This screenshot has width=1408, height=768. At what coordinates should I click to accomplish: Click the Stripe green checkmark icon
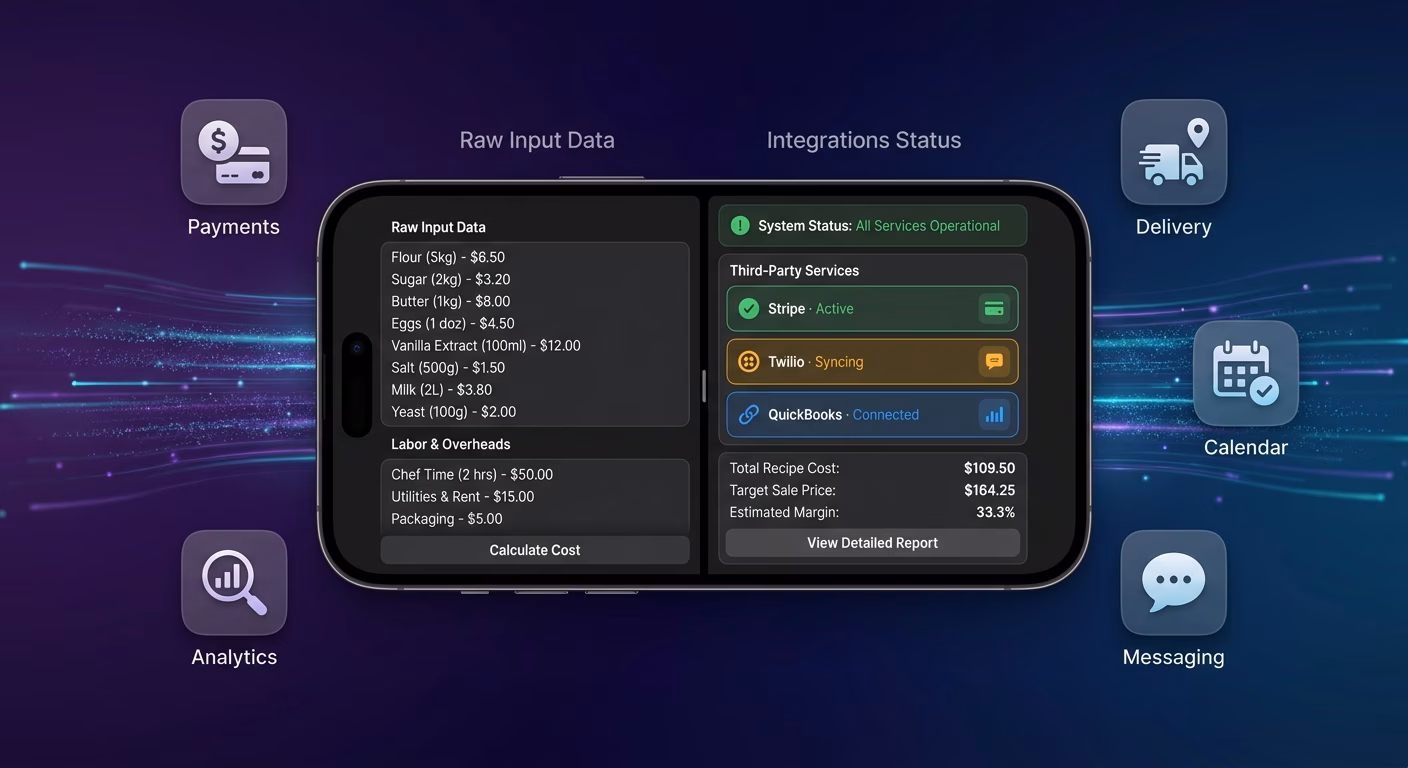pyautogui.click(x=748, y=309)
